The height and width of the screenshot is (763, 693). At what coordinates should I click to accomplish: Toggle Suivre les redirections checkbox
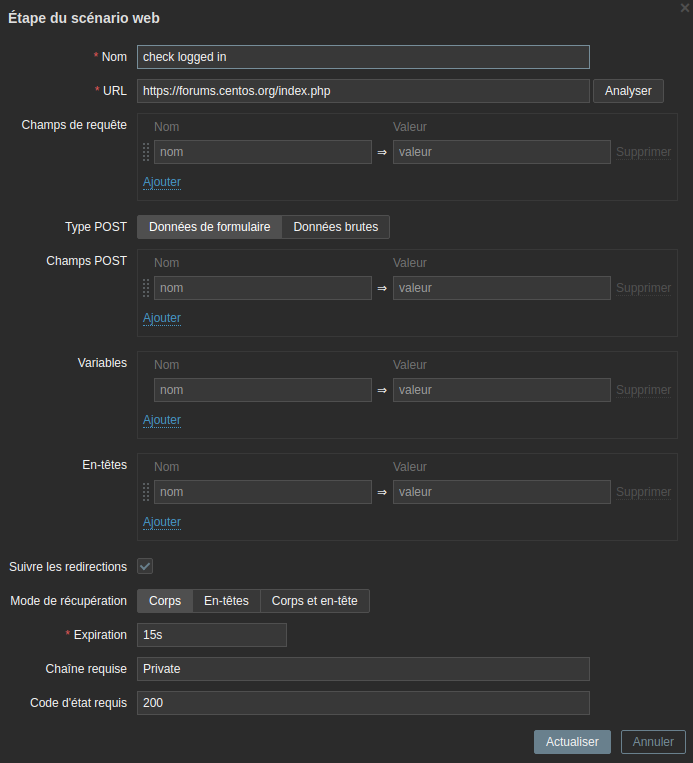click(145, 566)
